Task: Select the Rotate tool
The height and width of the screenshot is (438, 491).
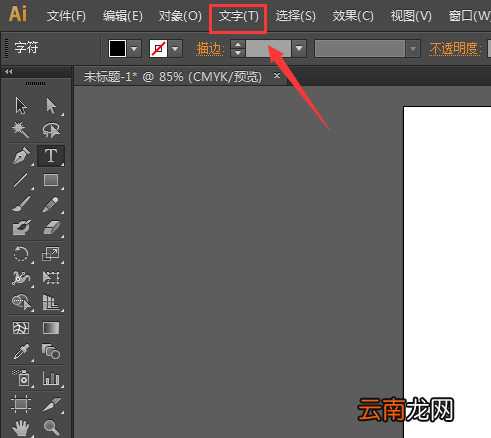Action: click(21, 254)
